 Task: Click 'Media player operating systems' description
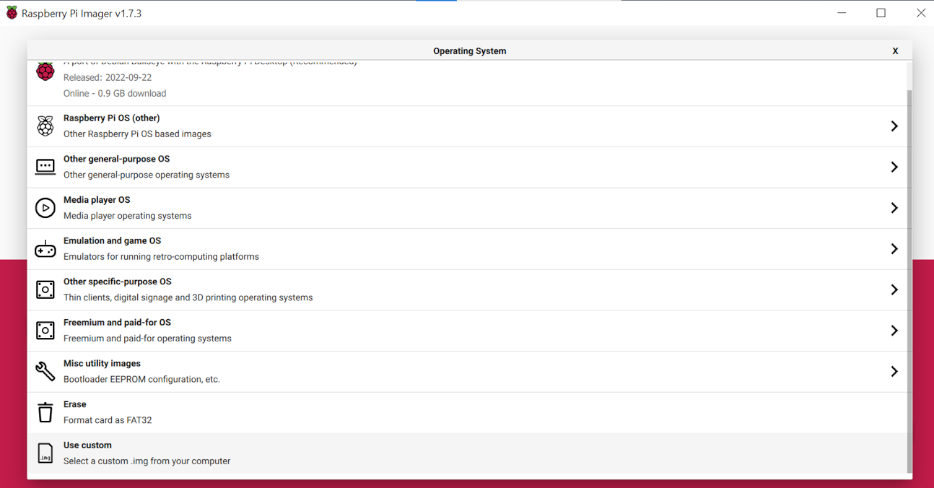point(127,216)
